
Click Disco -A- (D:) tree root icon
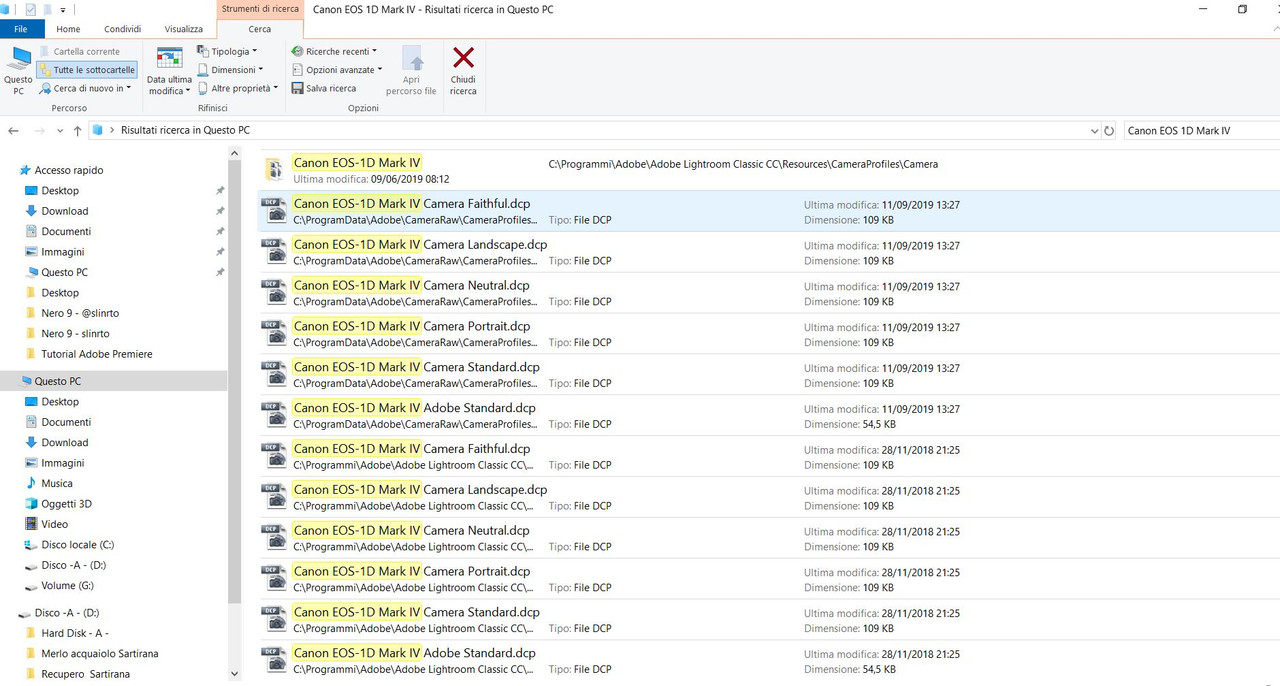26,612
